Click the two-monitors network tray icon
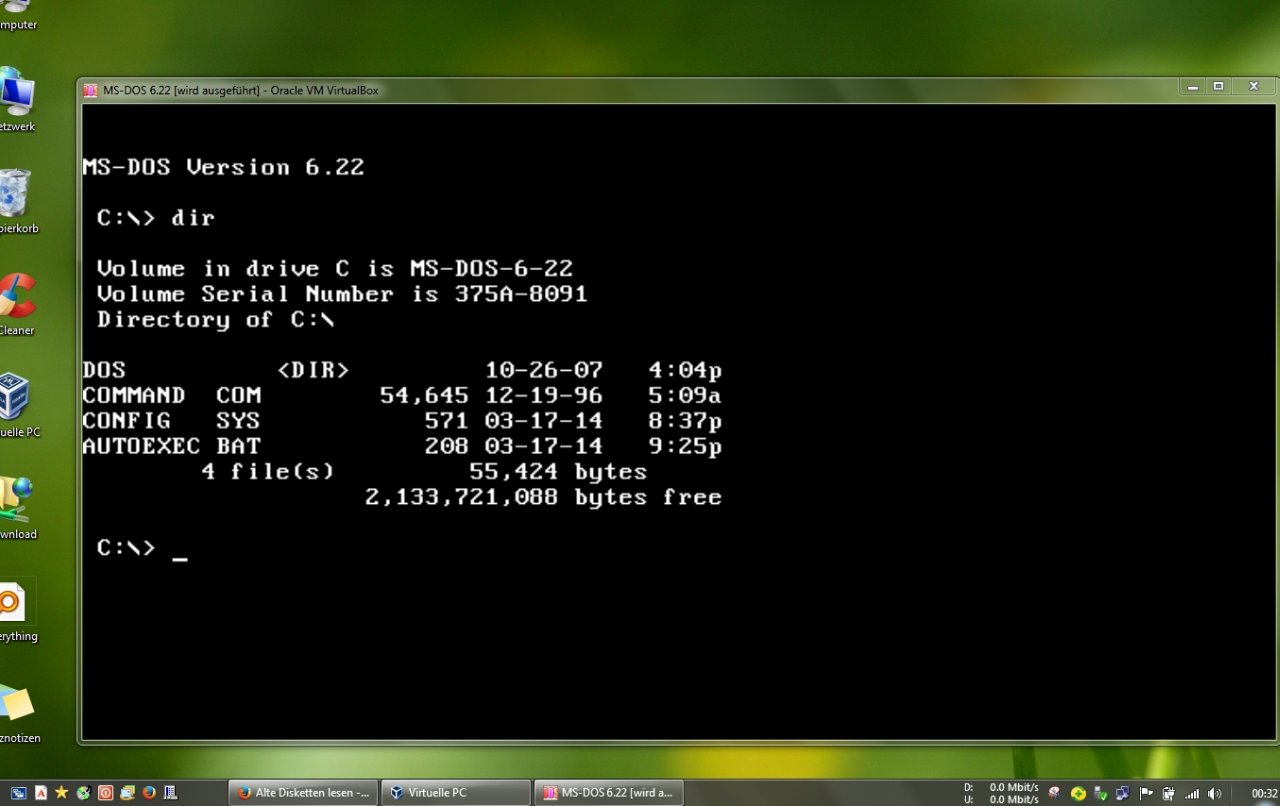This screenshot has width=1280, height=806. [1122, 794]
